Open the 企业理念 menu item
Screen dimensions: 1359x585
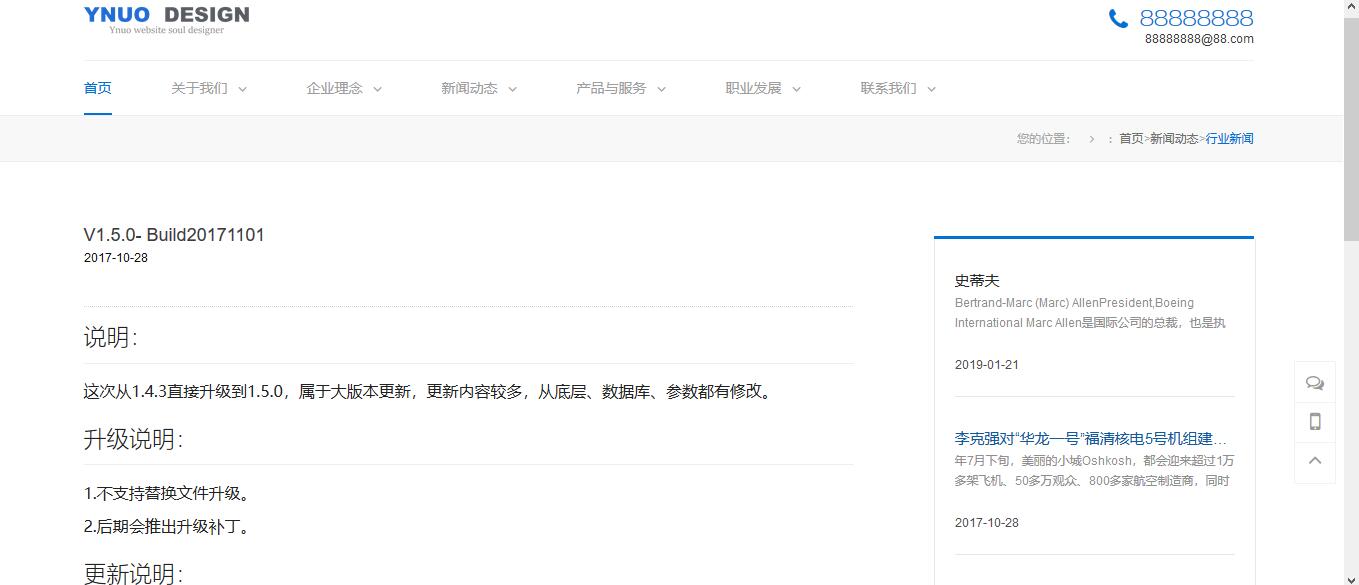(x=334, y=88)
